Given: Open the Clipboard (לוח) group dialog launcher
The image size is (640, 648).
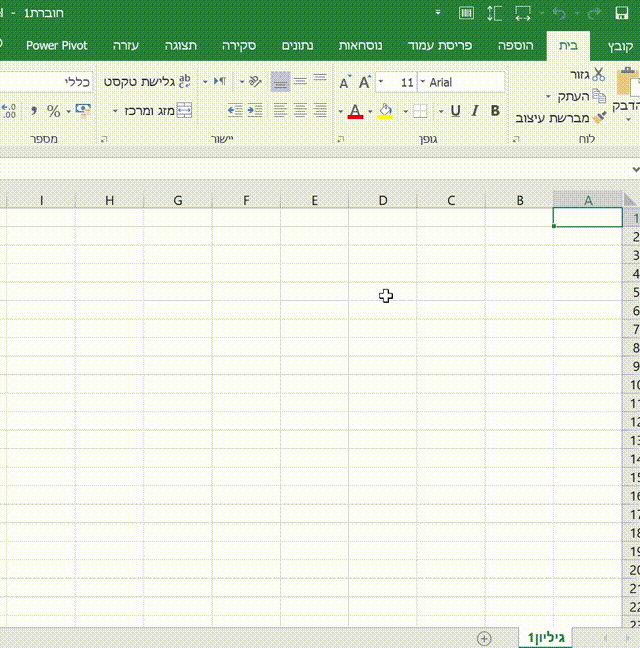Looking at the screenshot, I should point(516,139).
